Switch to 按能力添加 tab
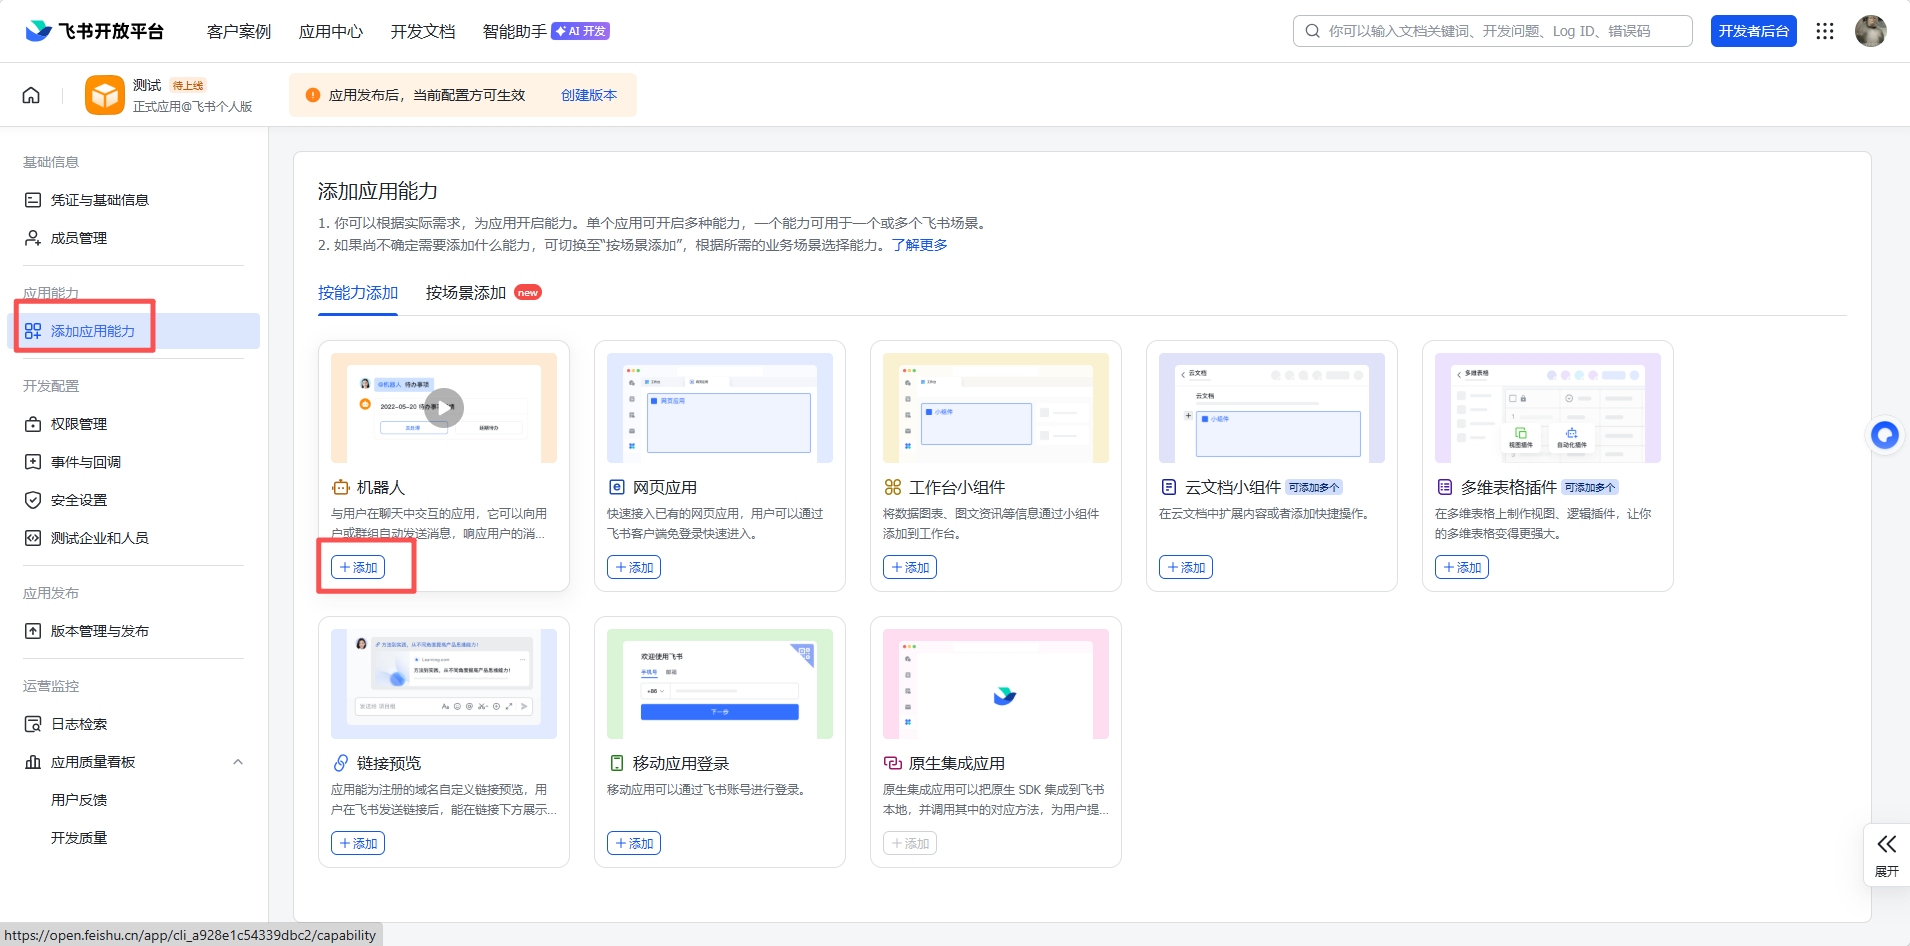Viewport: 1910px width, 946px height. point(358,293)
